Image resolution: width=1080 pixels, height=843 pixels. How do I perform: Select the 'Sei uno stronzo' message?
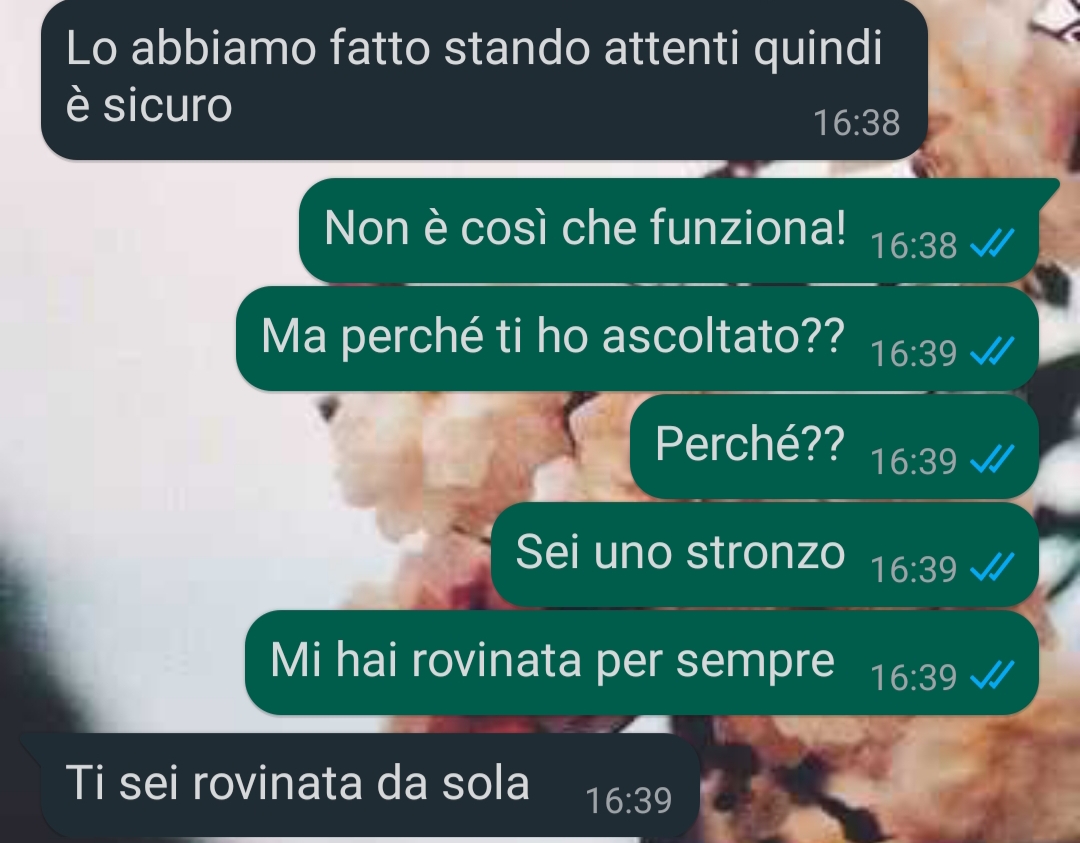tap(765, 554)
